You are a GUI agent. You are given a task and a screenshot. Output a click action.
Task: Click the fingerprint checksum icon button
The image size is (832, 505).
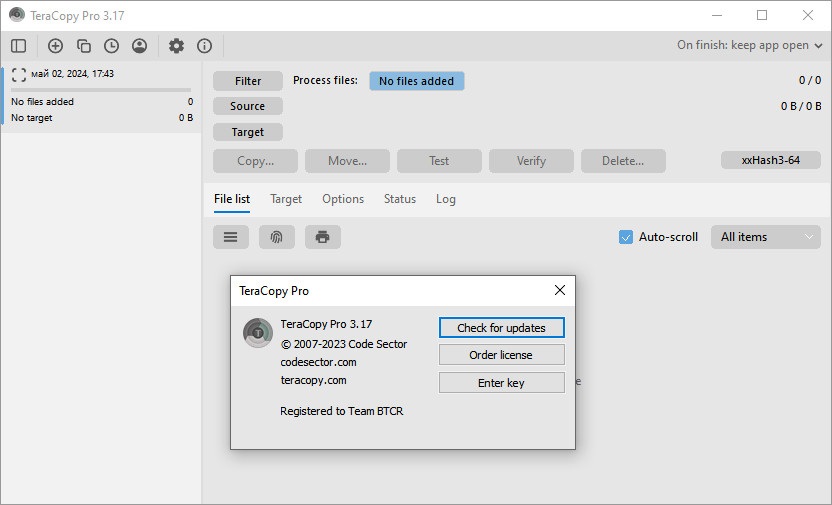coord(276,237)
